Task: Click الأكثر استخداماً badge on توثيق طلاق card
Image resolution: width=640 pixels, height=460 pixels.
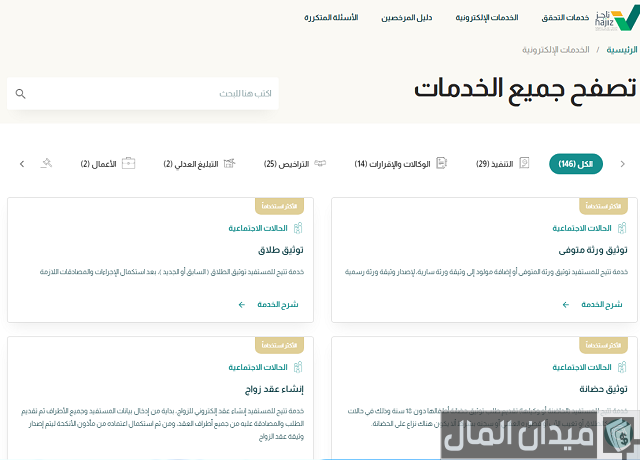Action: (280, 206)
